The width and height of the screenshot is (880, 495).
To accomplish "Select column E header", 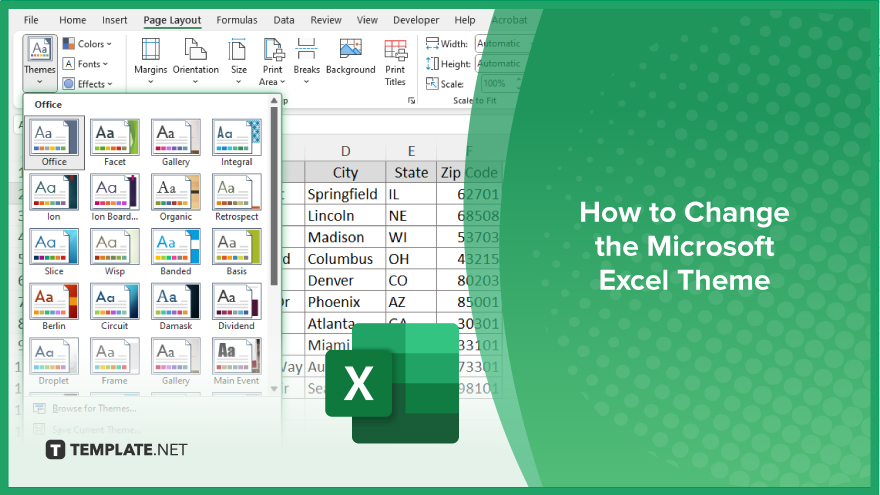I will (x=411, y=151).
